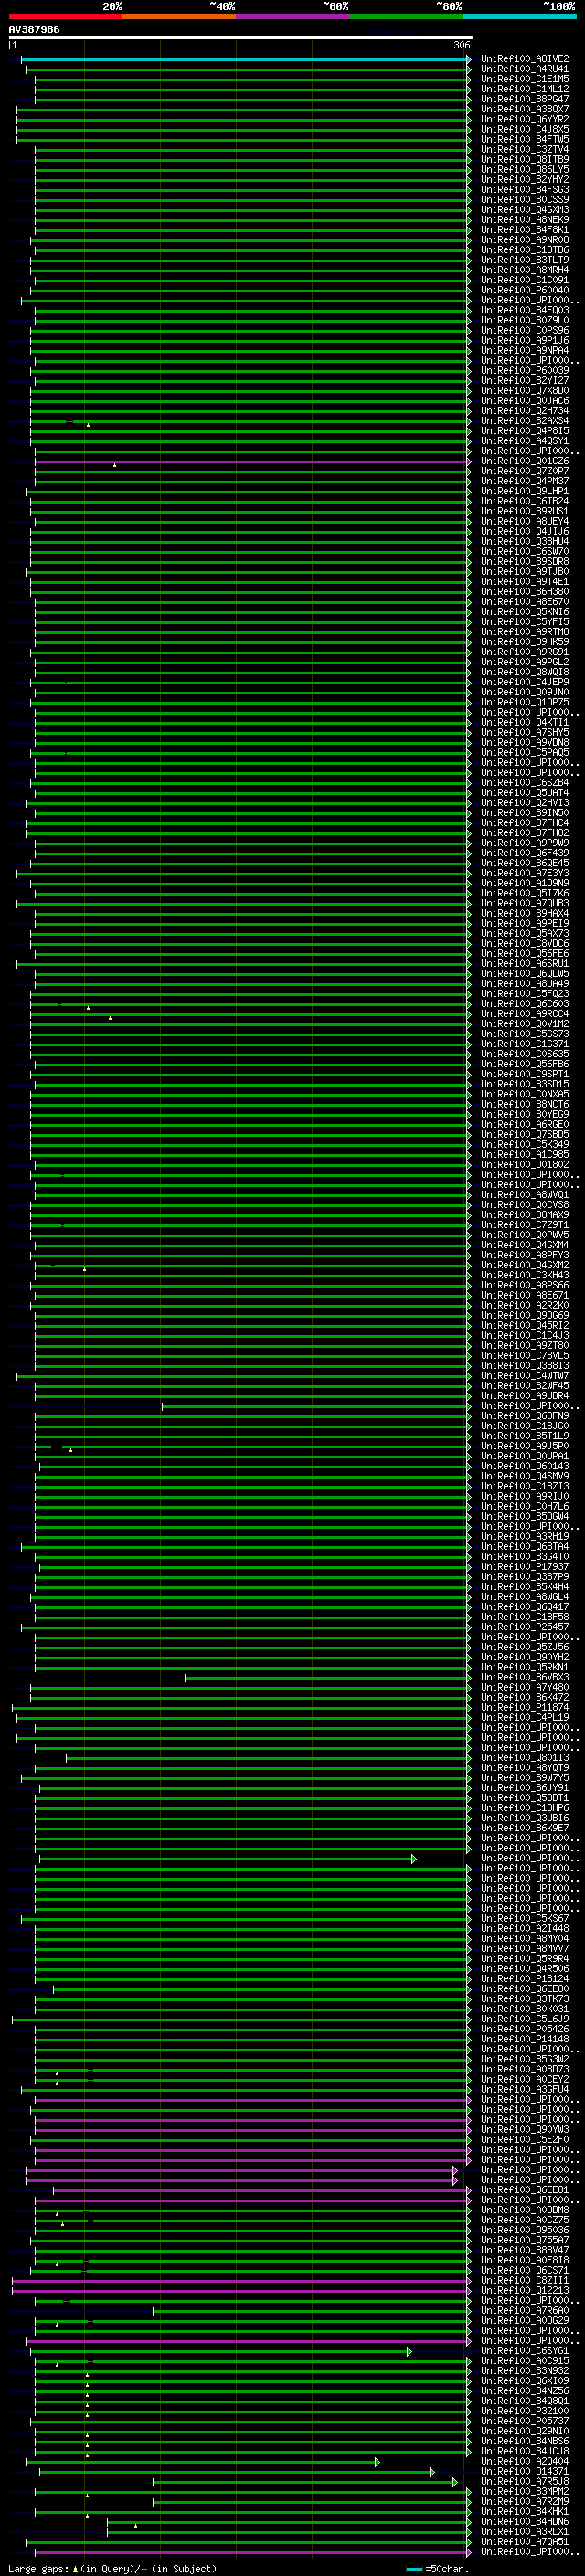Click the cyan alignment bar for UniRef100_A8IVE2
585x2576 pixels.
tap(245, 60)
